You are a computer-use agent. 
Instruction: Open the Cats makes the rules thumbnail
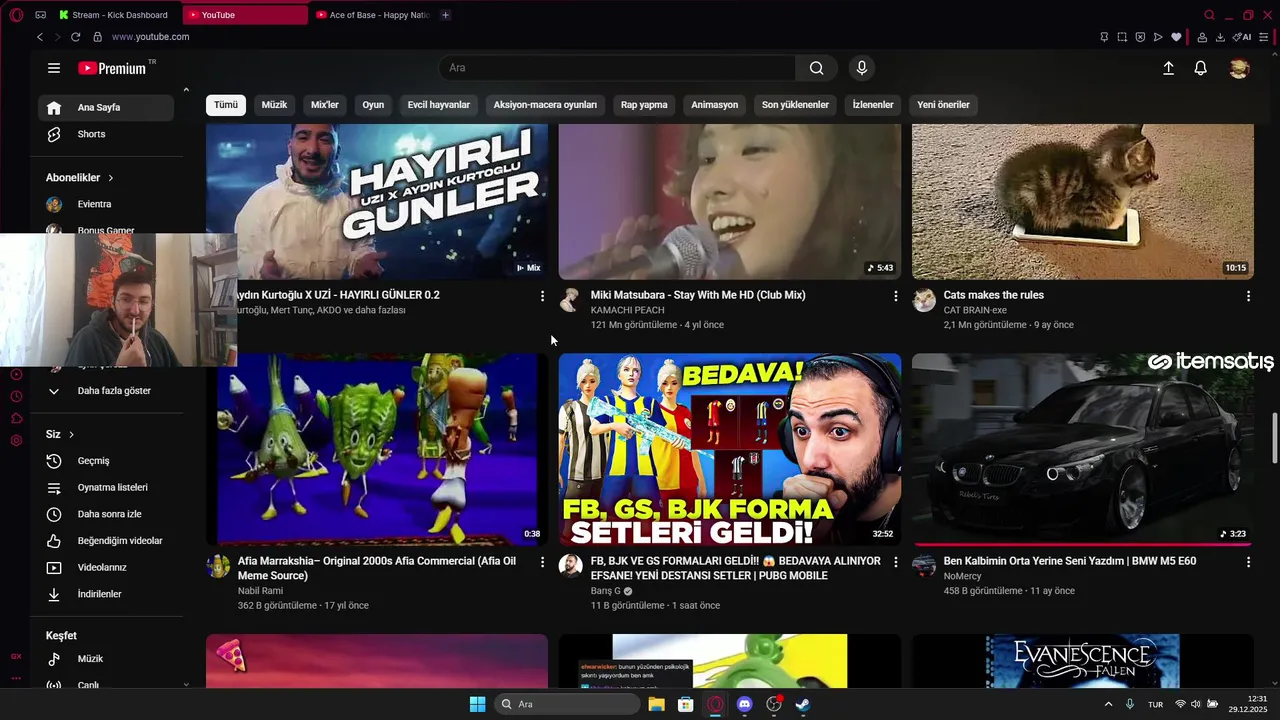[x=1082, y=201]
